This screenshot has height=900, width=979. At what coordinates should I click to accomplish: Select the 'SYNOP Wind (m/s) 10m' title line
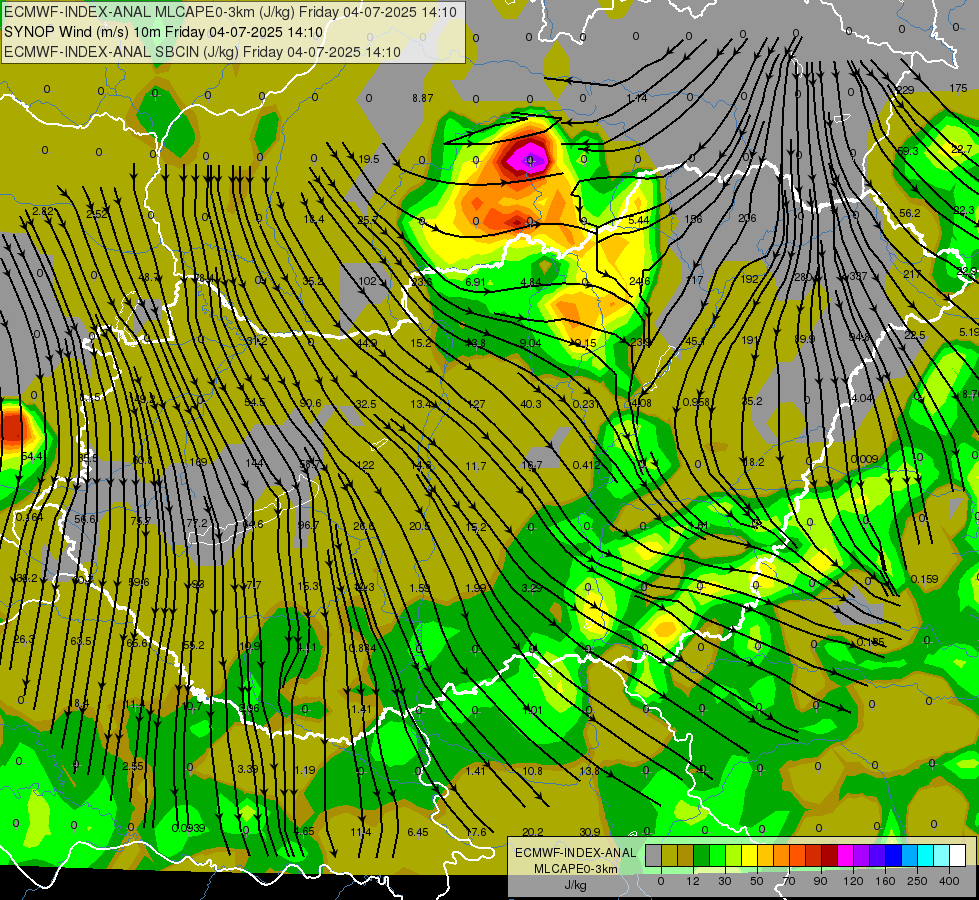click(164, 32)
